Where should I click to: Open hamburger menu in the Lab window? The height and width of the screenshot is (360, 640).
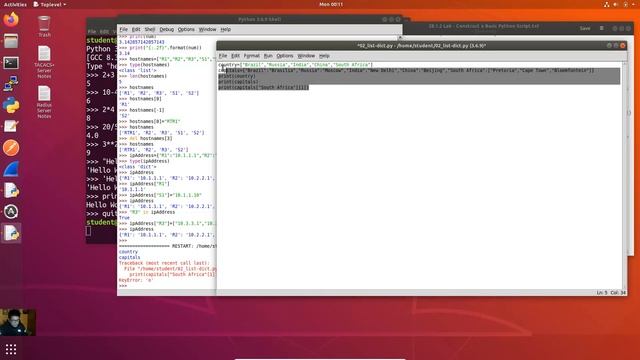[602, 28]
